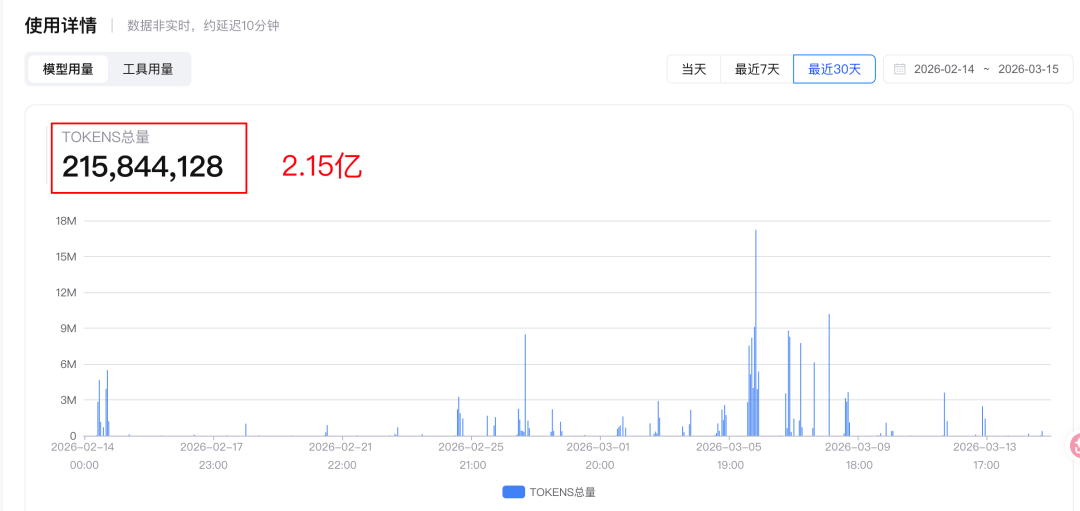The image size is (1080, 511).
Task: Open the calendar icon in date picker
Action: [899, 69]
